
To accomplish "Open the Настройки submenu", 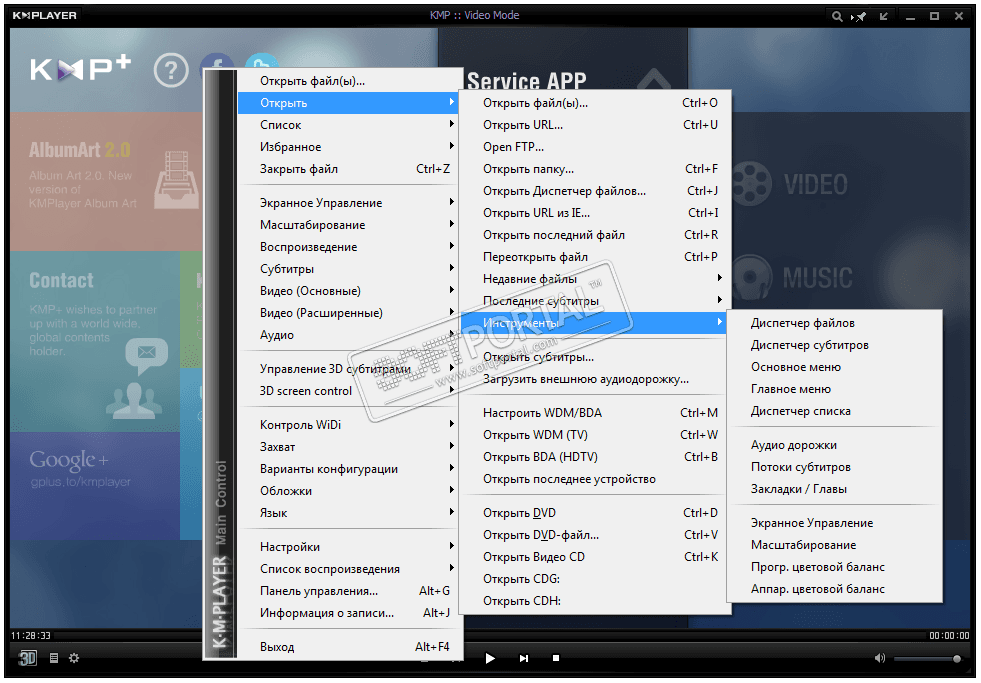I will pos(348,547).
